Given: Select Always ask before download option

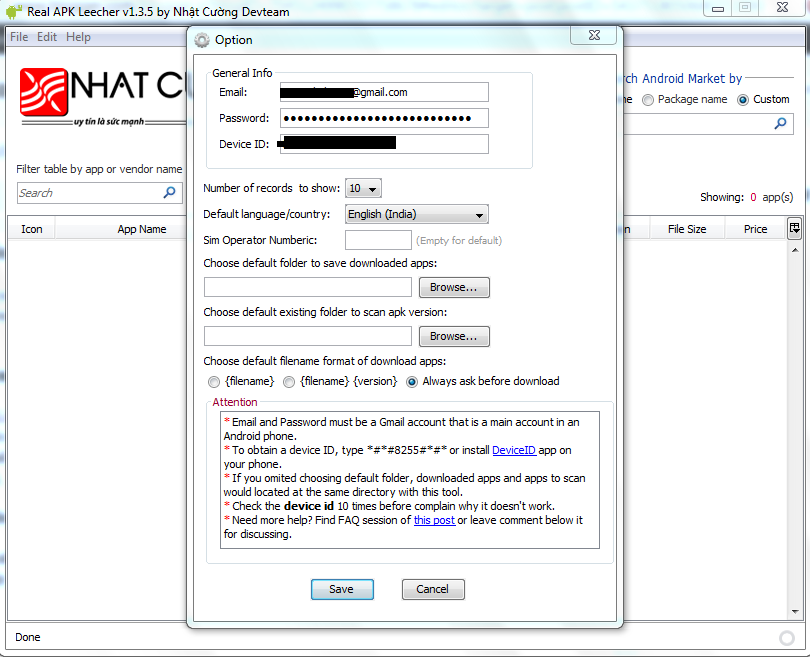Looking at the screenshot, I should tap(412, 382).
